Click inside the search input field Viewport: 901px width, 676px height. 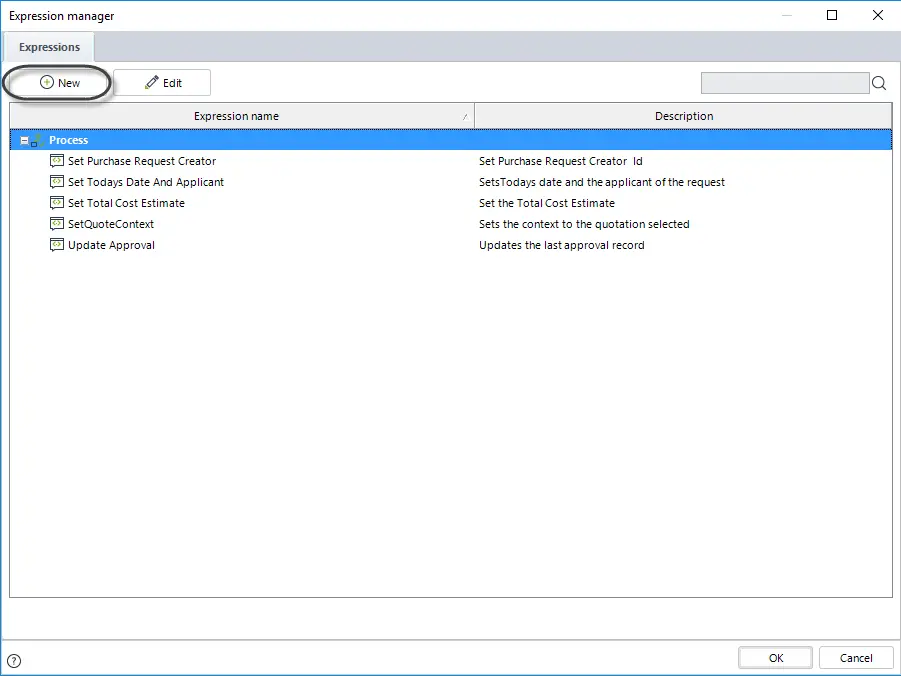pos(784,83)
